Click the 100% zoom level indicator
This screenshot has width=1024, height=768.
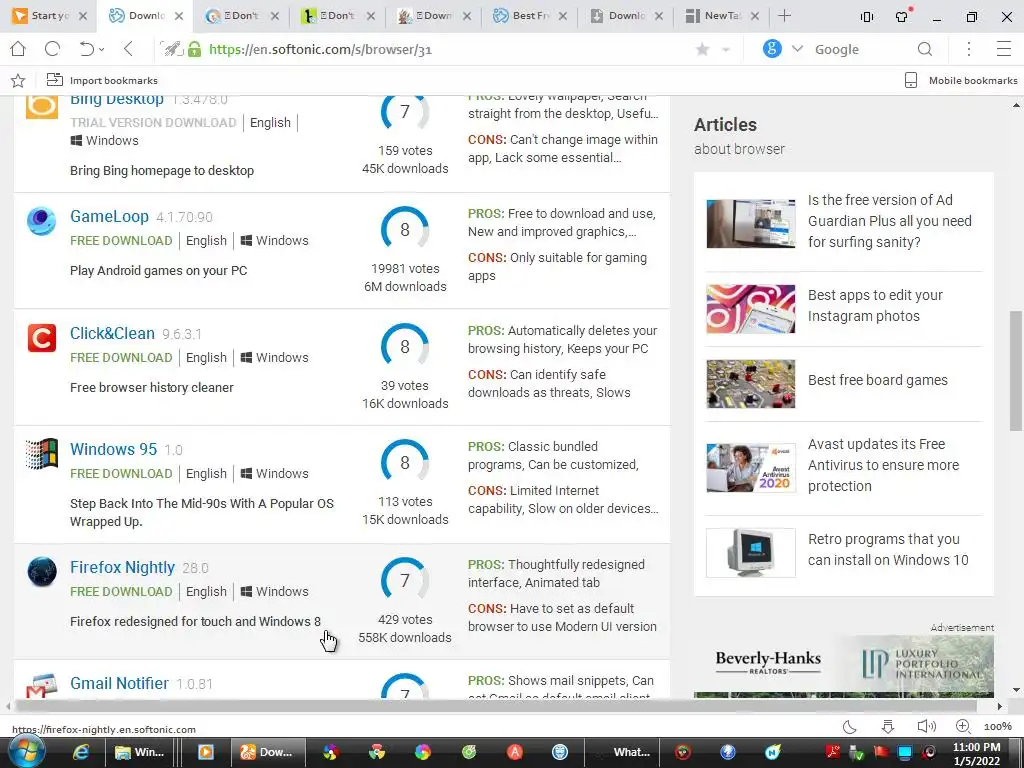[998, 727]
